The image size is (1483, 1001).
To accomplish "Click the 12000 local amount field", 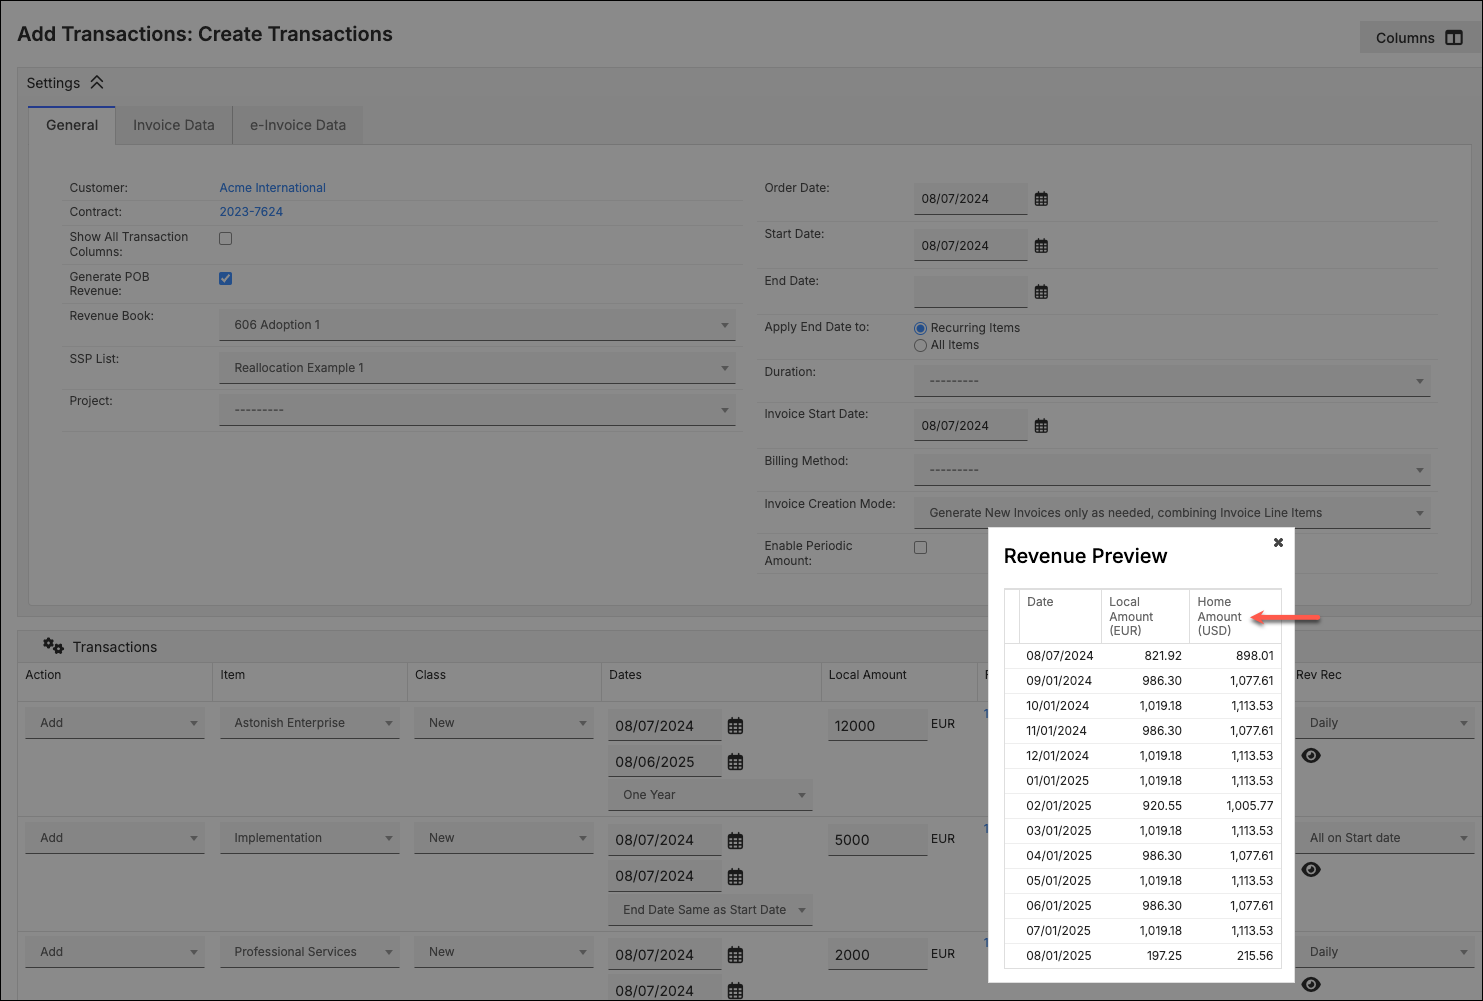I will [878, 726].
